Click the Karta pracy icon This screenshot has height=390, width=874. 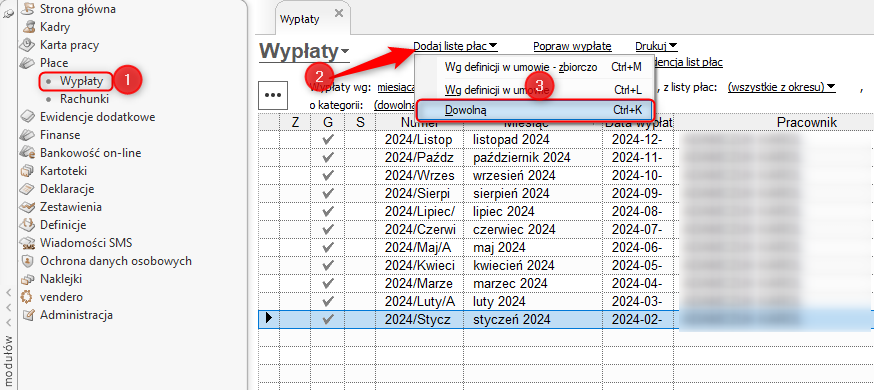click(x=27, y=45)
